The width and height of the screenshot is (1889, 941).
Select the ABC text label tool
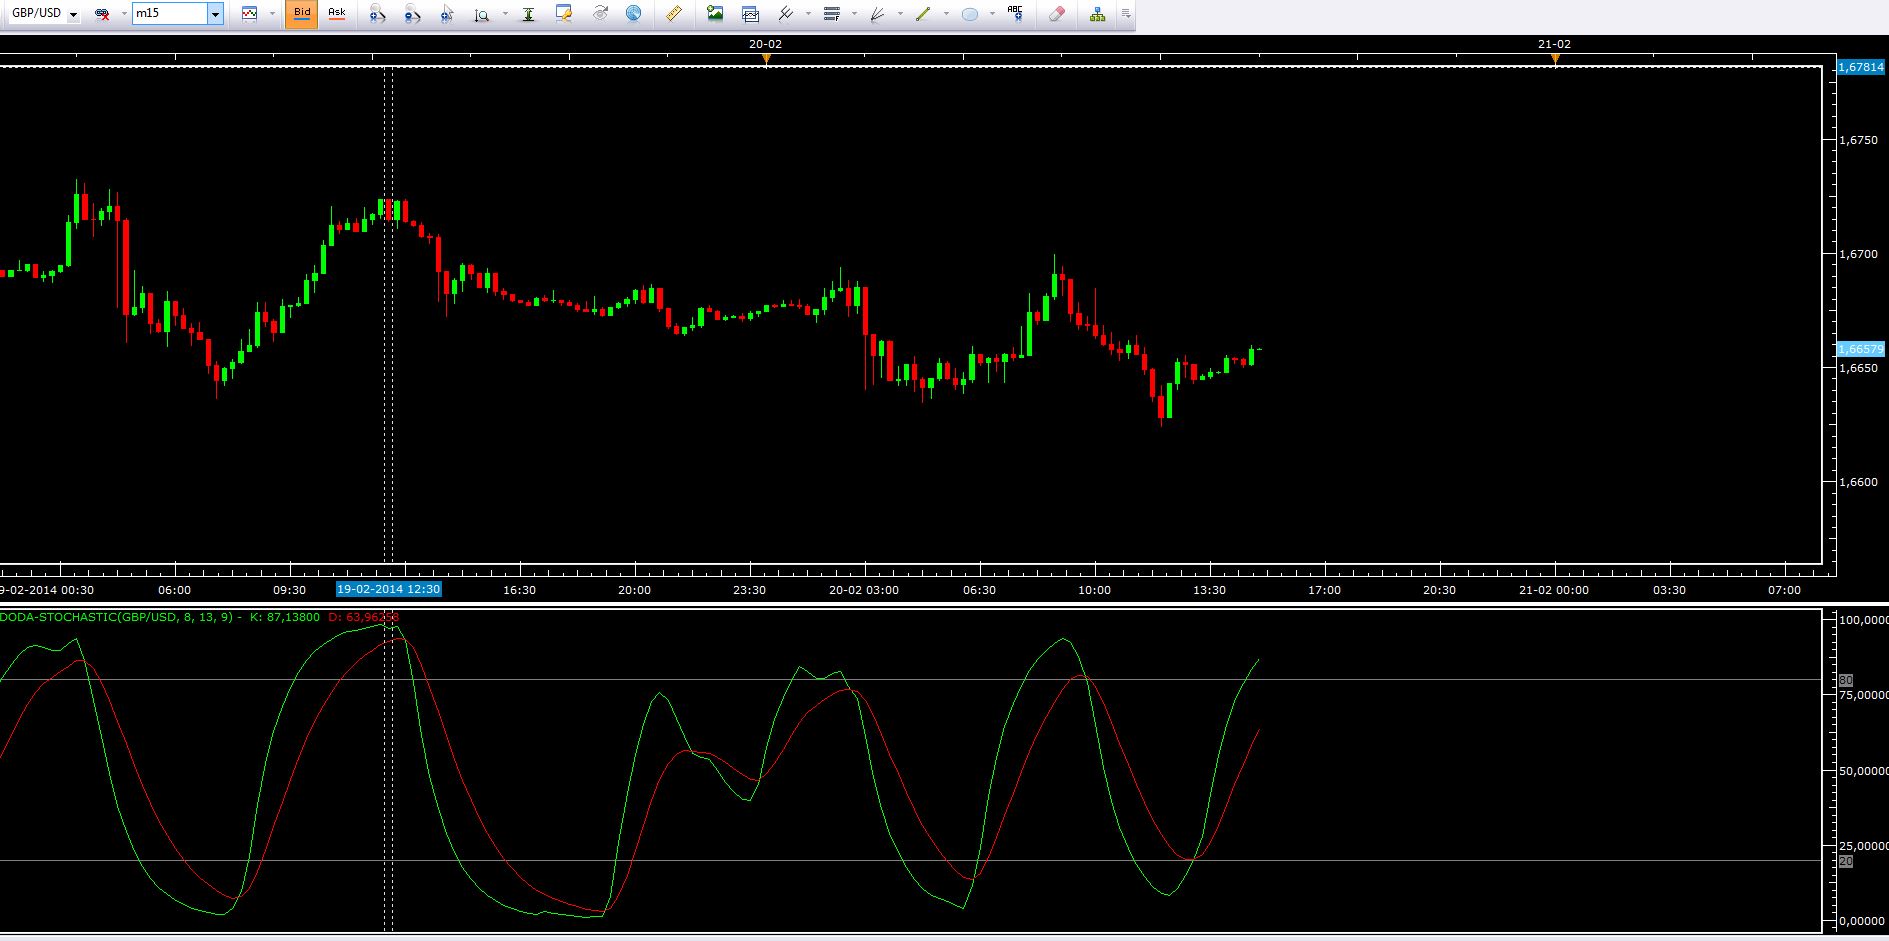[1015, 14]
